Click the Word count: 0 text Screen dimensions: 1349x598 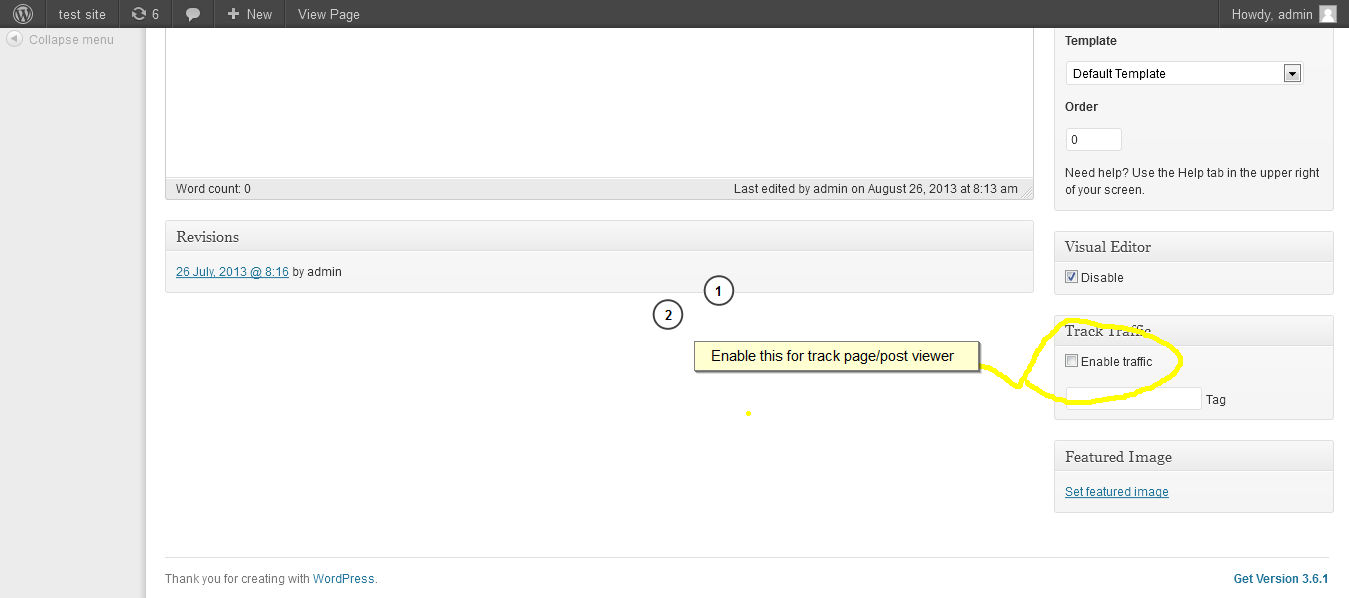(213, 188)
